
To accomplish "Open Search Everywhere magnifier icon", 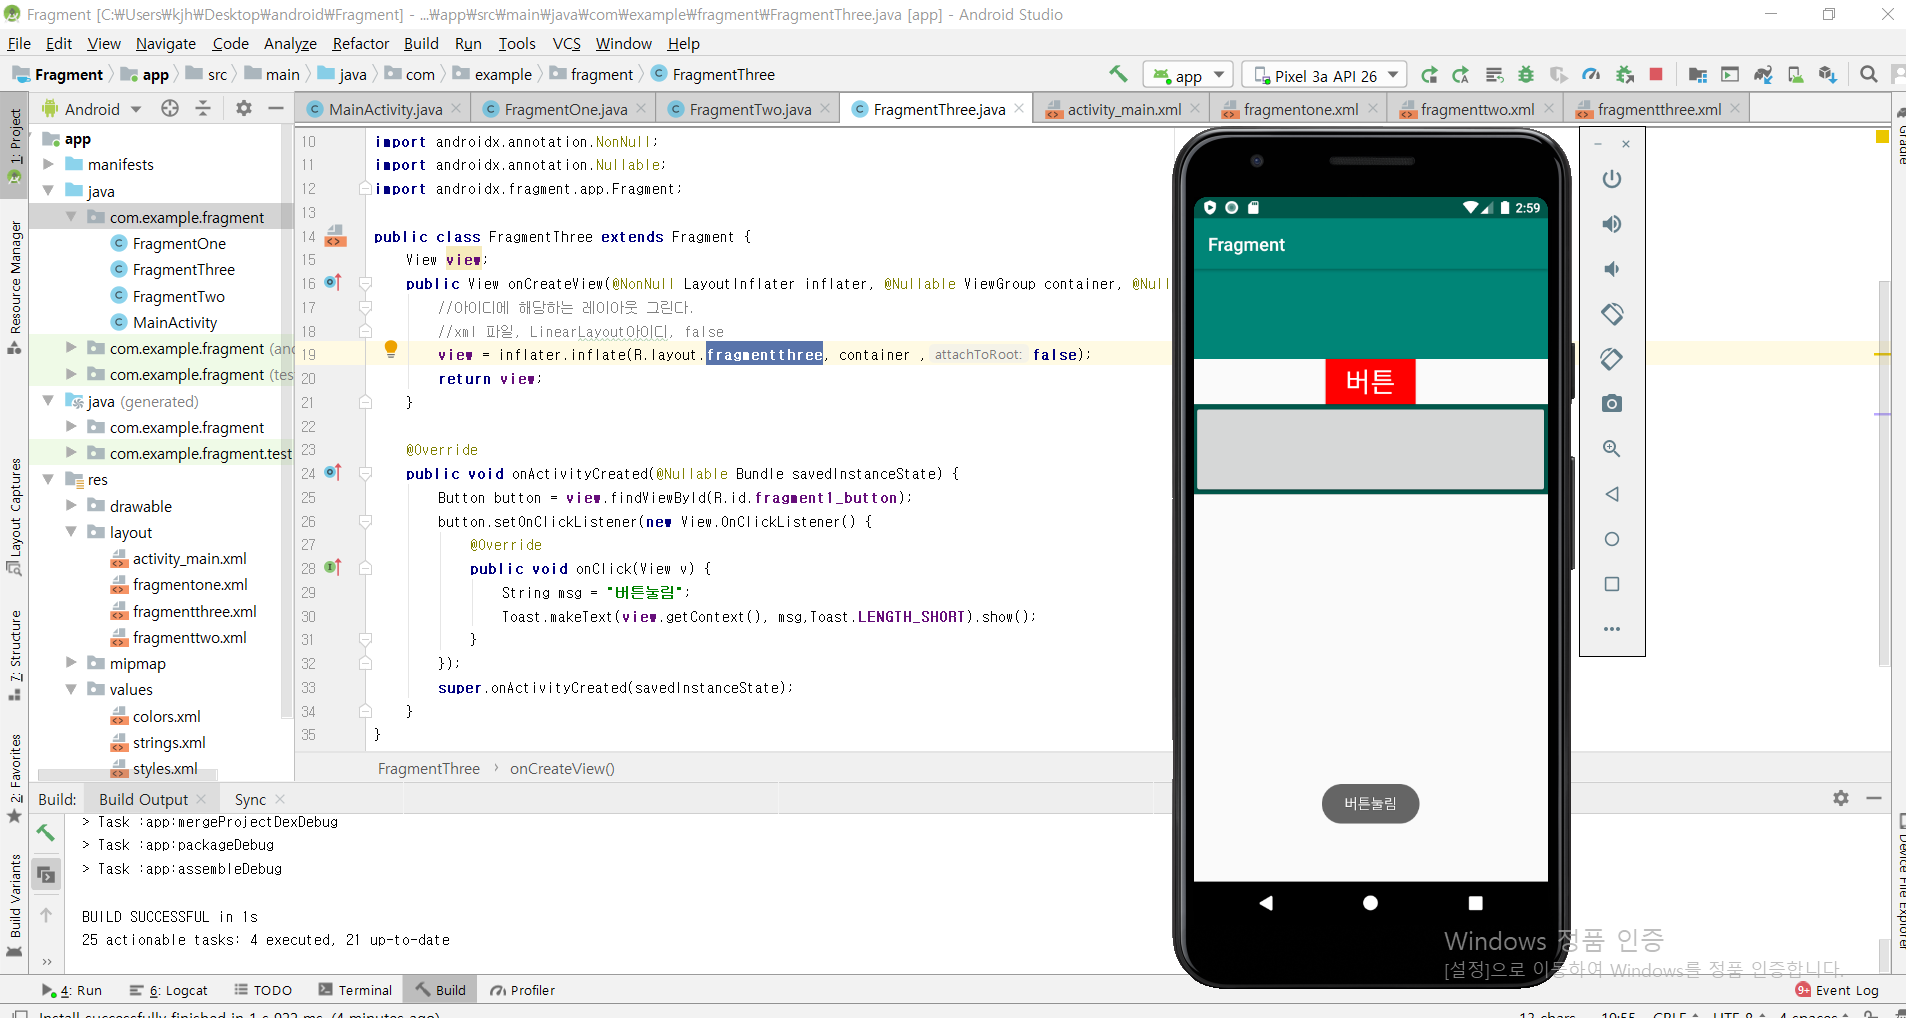I will click(1868, 75).
